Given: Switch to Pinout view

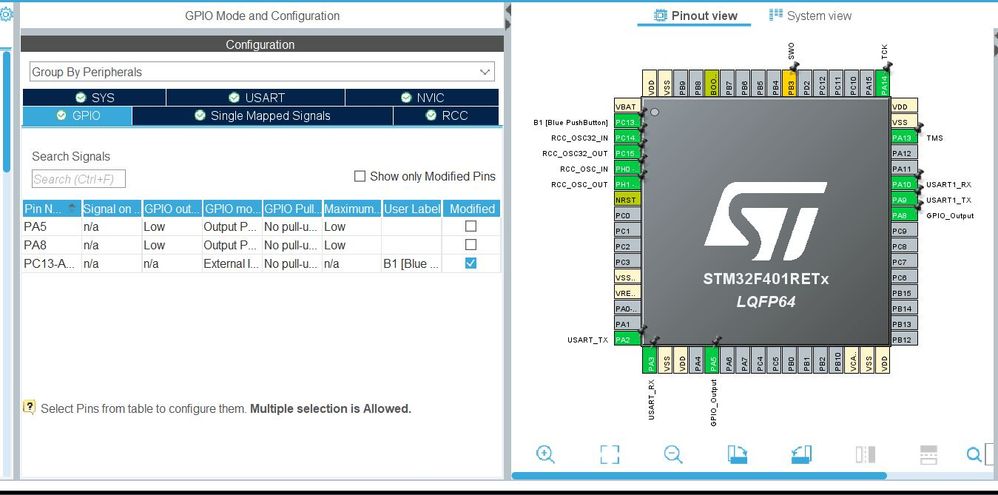Looking at the screenshot, I should click(x=696, y=16).
